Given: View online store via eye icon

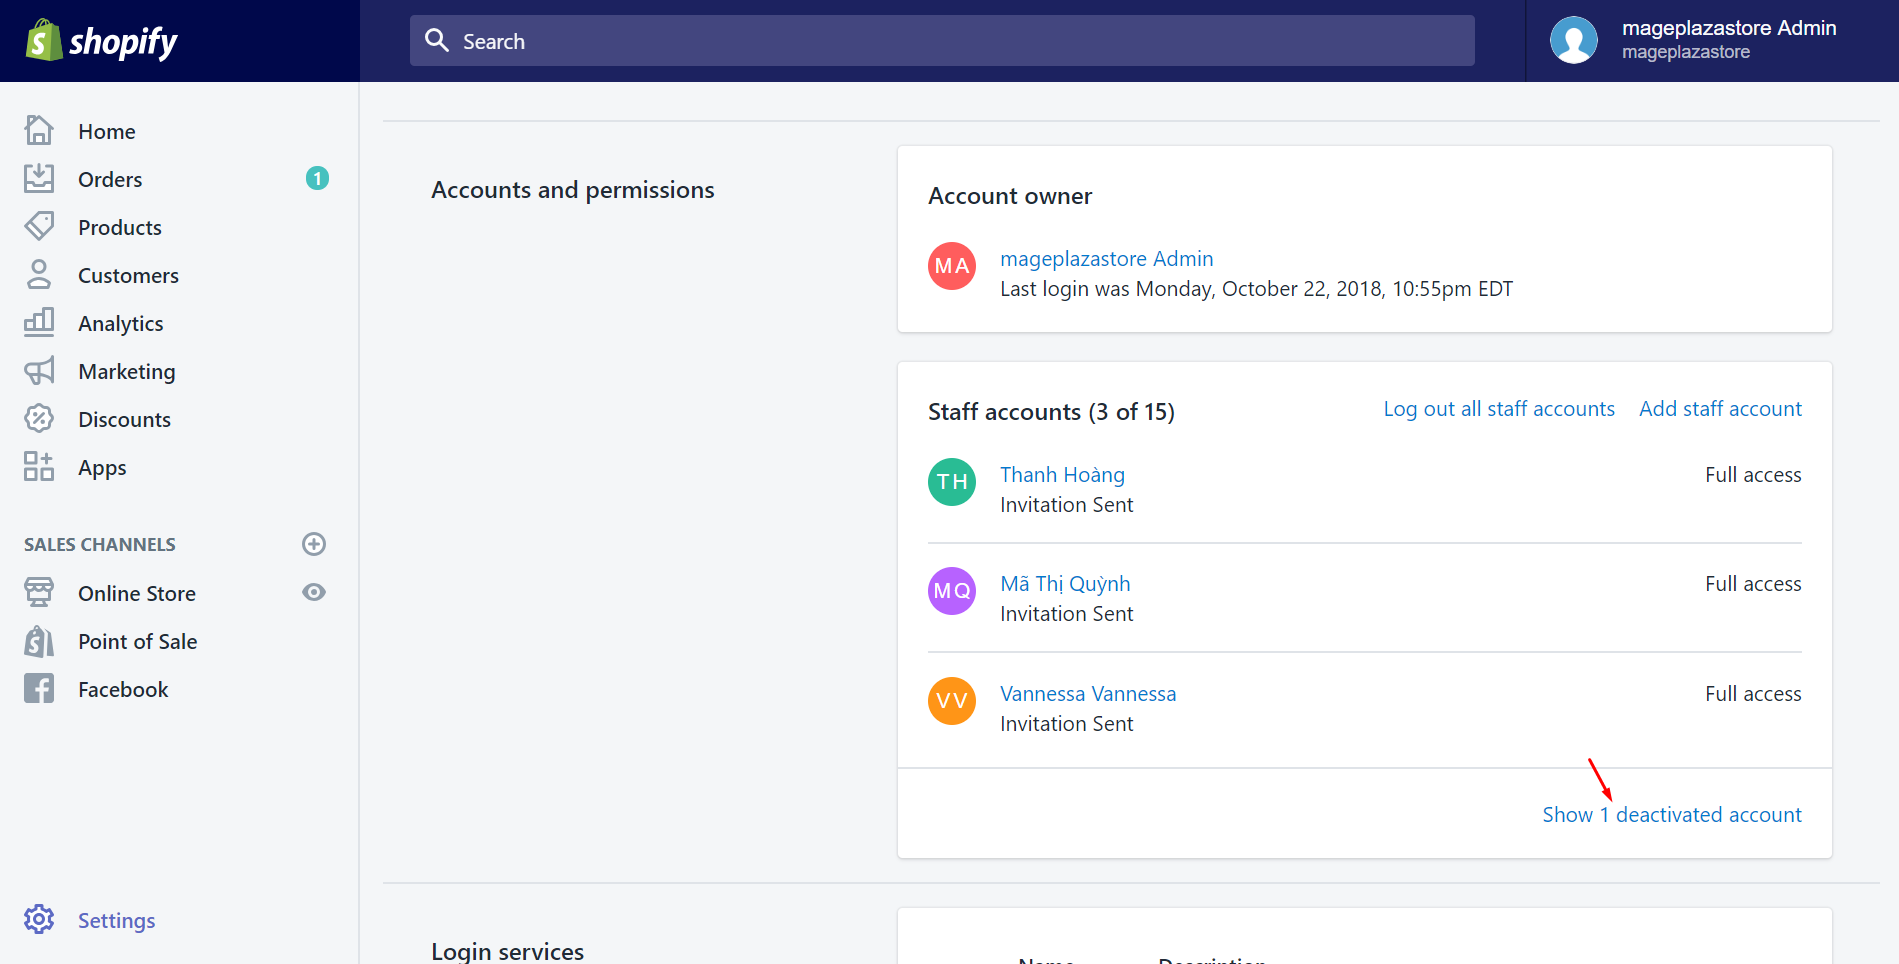Looking at the screenshot, I should click(x=314, y=592).
